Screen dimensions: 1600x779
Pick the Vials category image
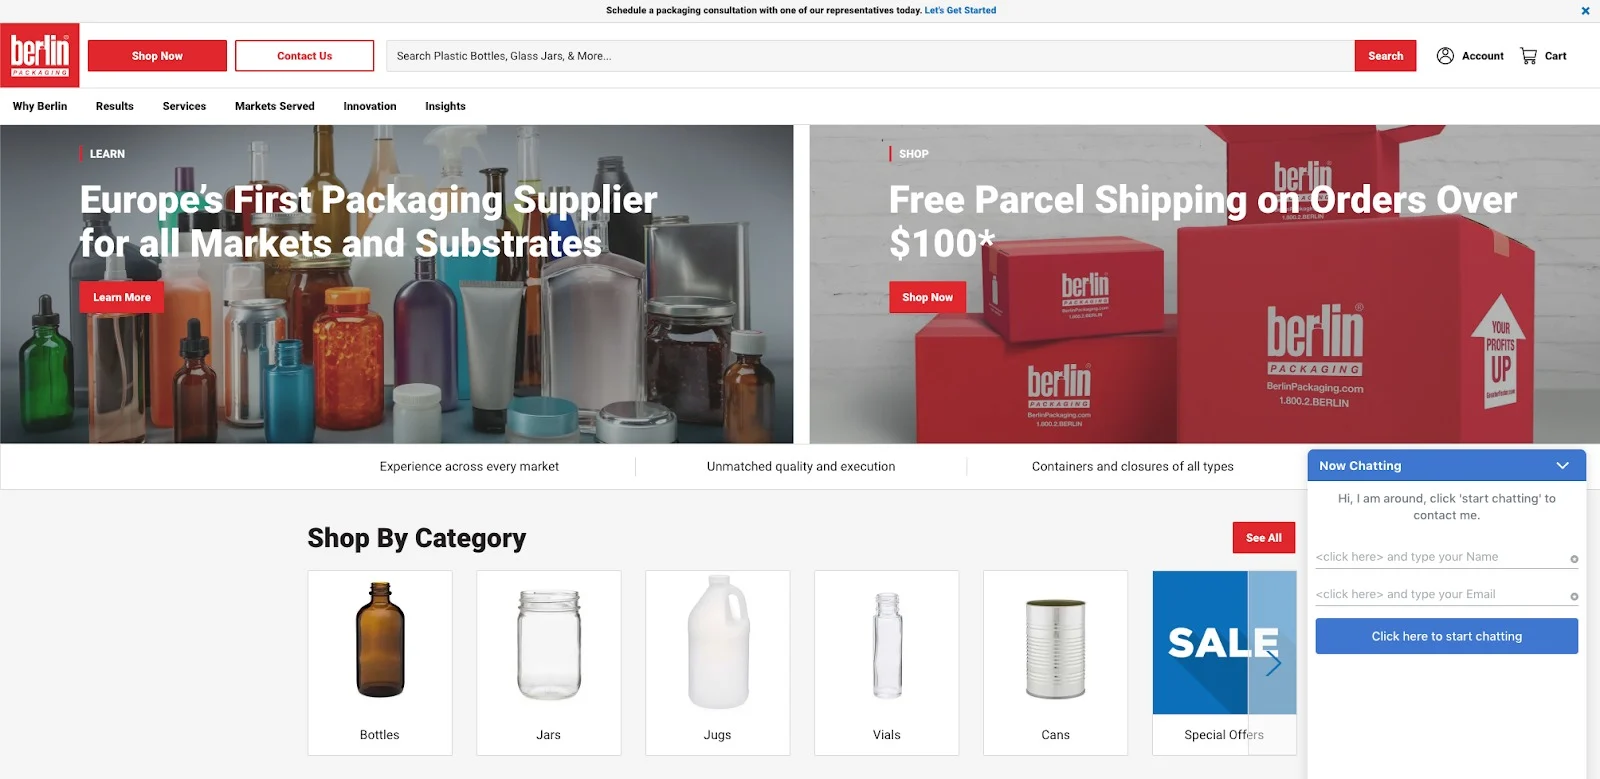(887, 645)
